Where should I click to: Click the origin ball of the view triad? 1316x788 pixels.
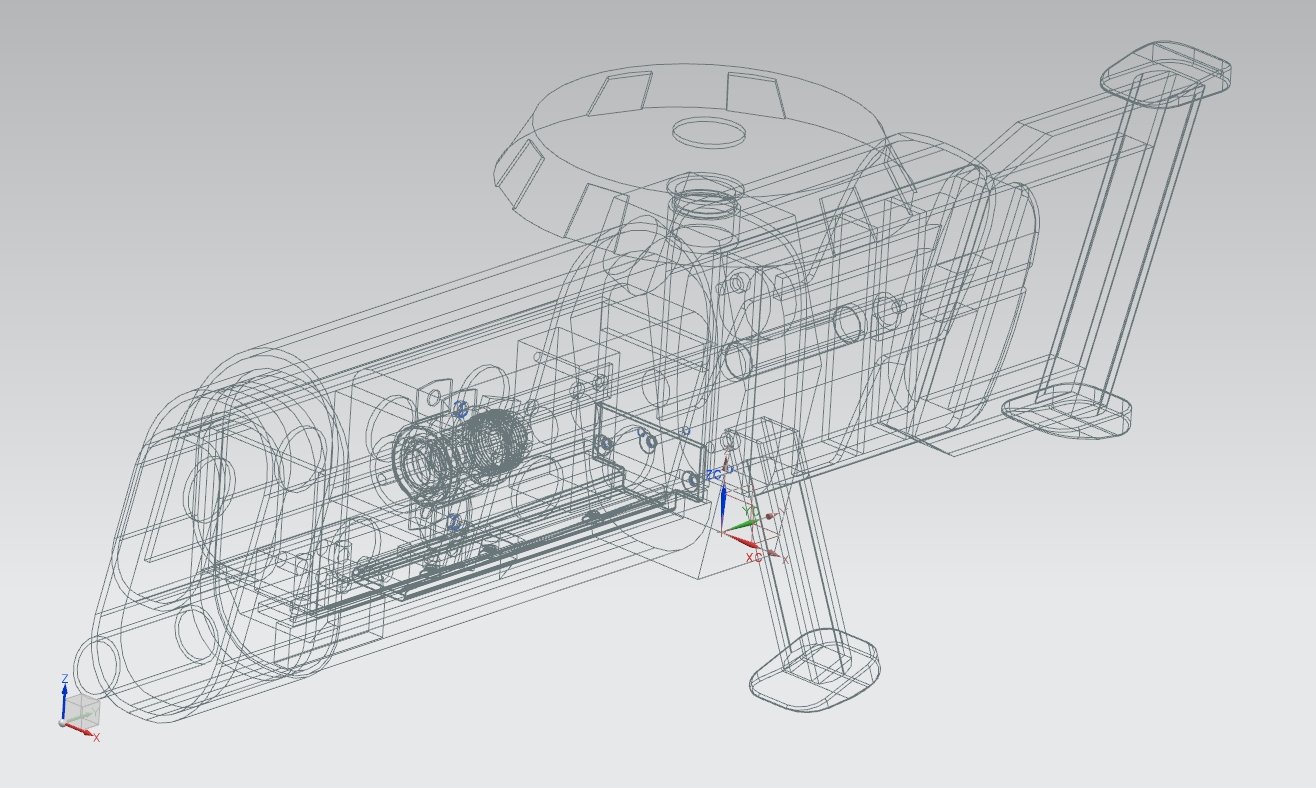63,722
